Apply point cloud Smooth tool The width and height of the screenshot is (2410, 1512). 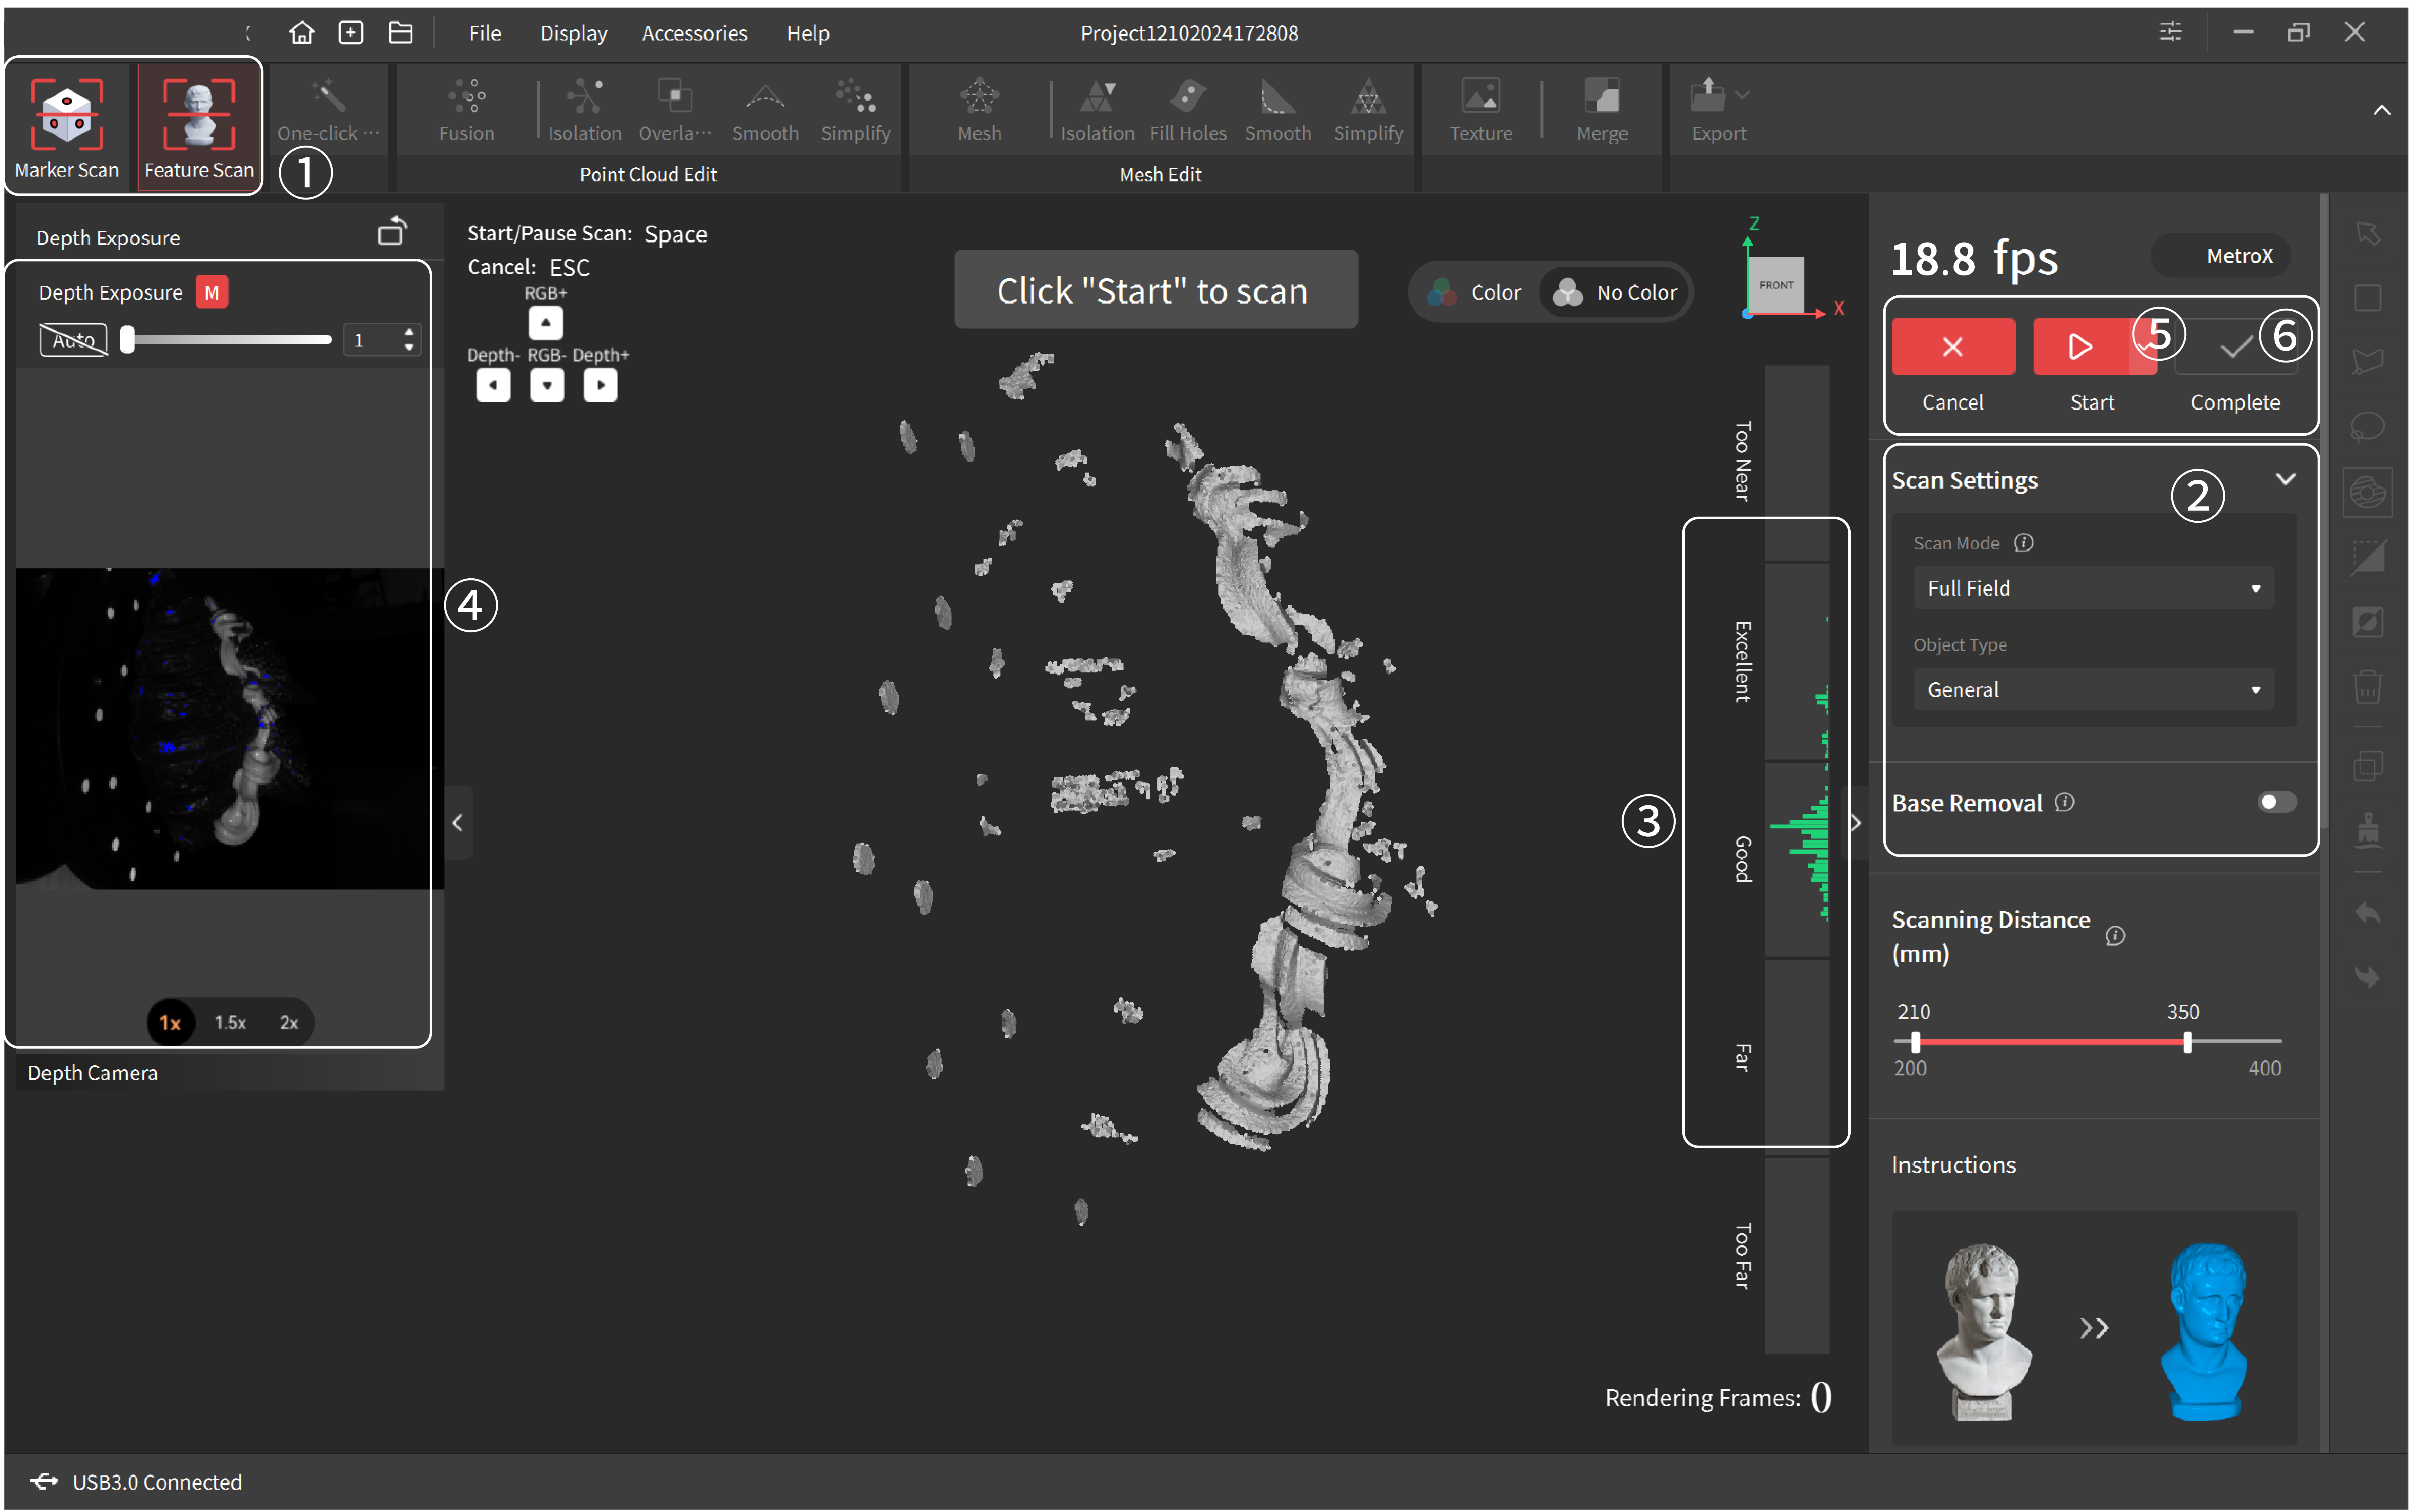coord(765,110)
